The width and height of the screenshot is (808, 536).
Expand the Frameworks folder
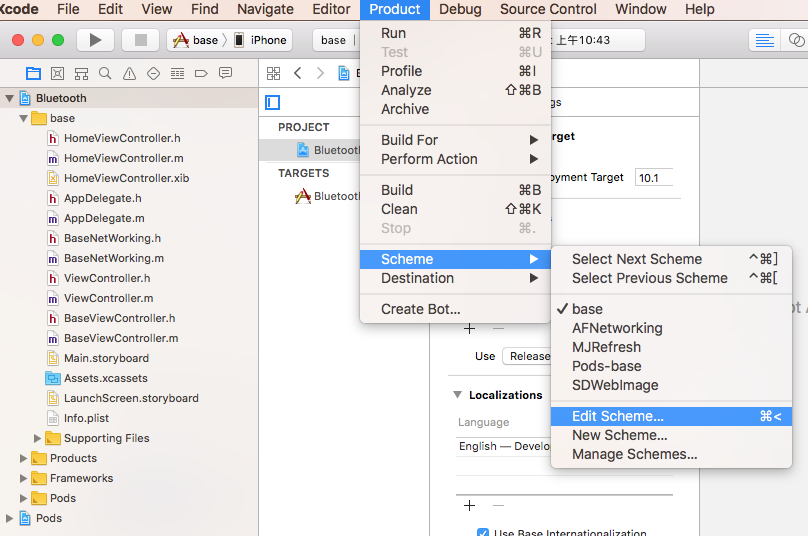click(23, 478)
